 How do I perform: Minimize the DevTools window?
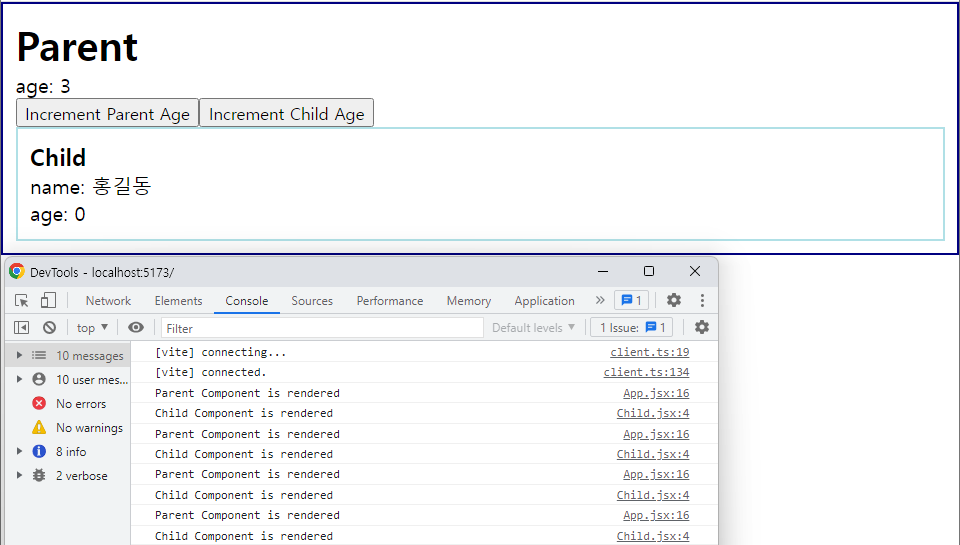(x=603, y=271)
